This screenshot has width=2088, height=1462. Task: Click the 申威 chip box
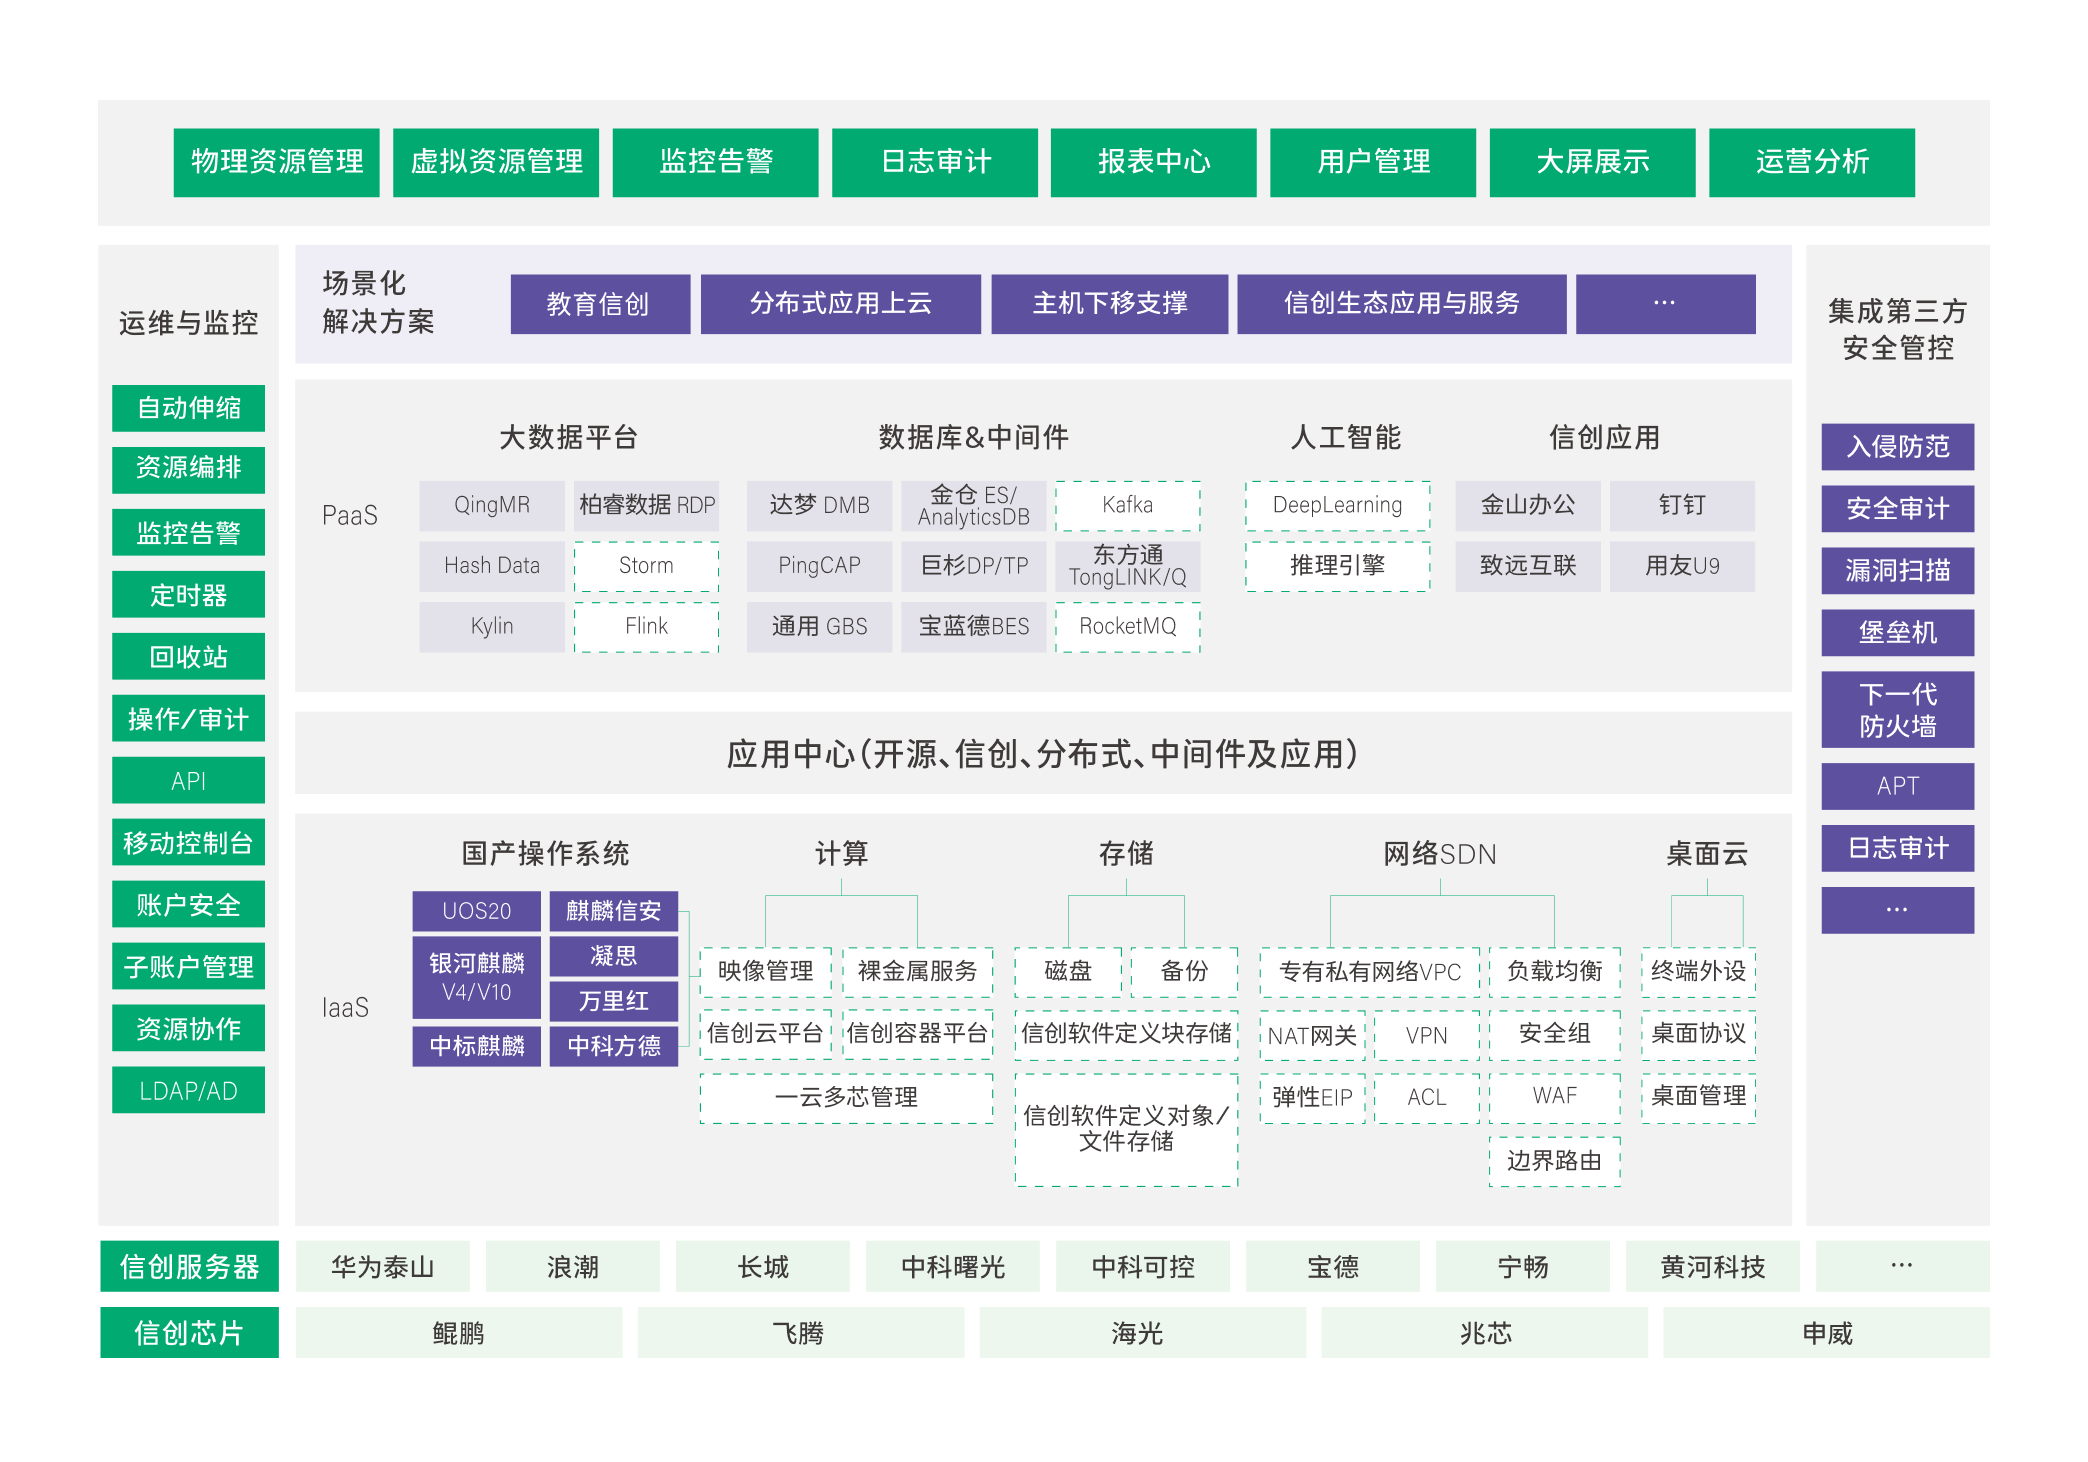coord(1827,1333)
